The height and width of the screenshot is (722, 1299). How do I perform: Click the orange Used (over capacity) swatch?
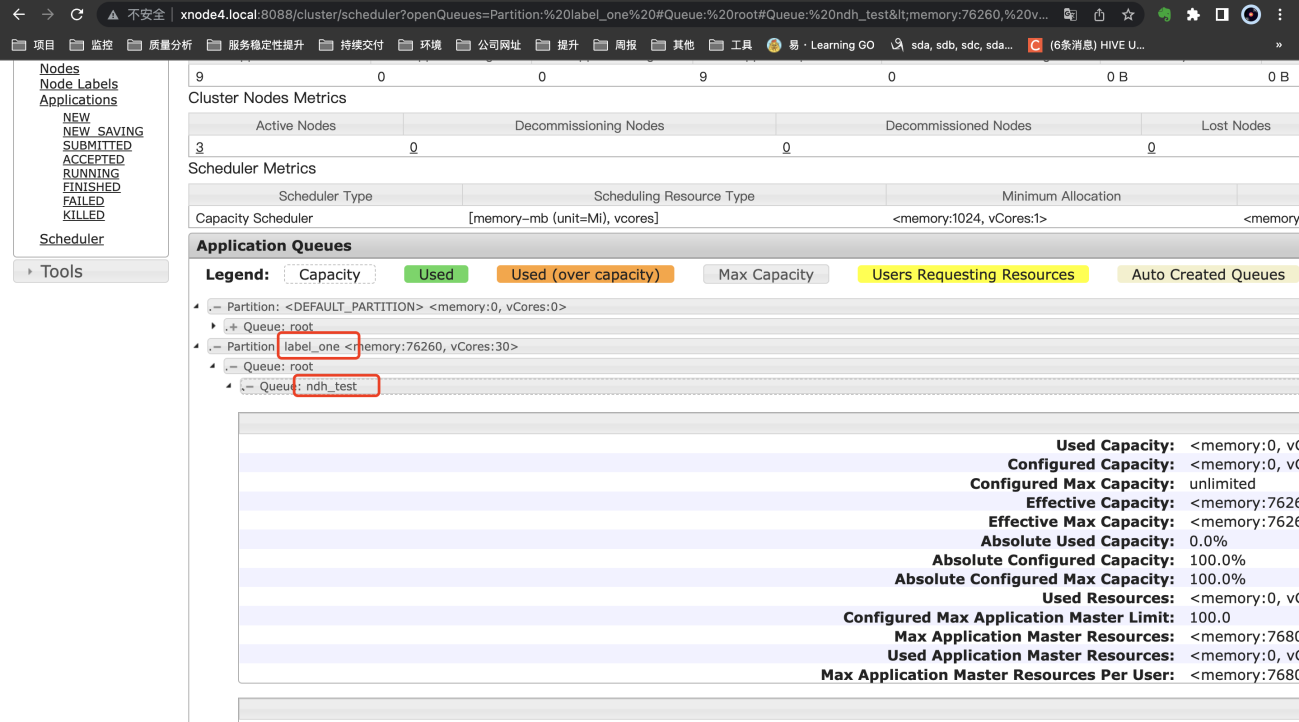585,274
